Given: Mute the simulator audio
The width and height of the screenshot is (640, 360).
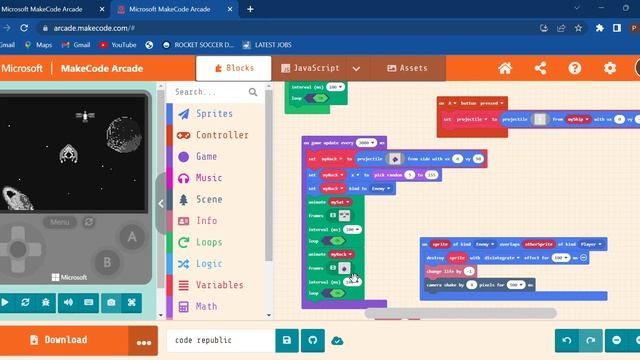Looking at the screenshot, I should (x=68, y=302).
